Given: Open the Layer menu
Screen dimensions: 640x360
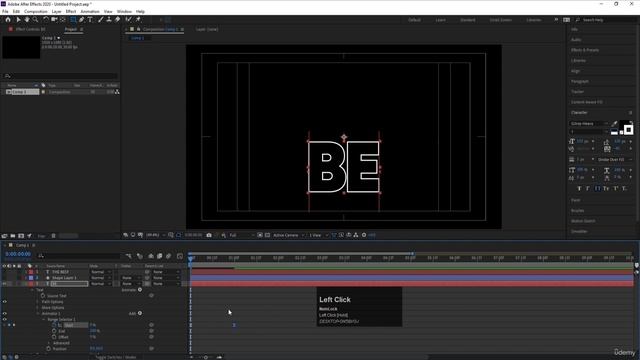Looking at the screenshot, I should (x=56, y=11).
